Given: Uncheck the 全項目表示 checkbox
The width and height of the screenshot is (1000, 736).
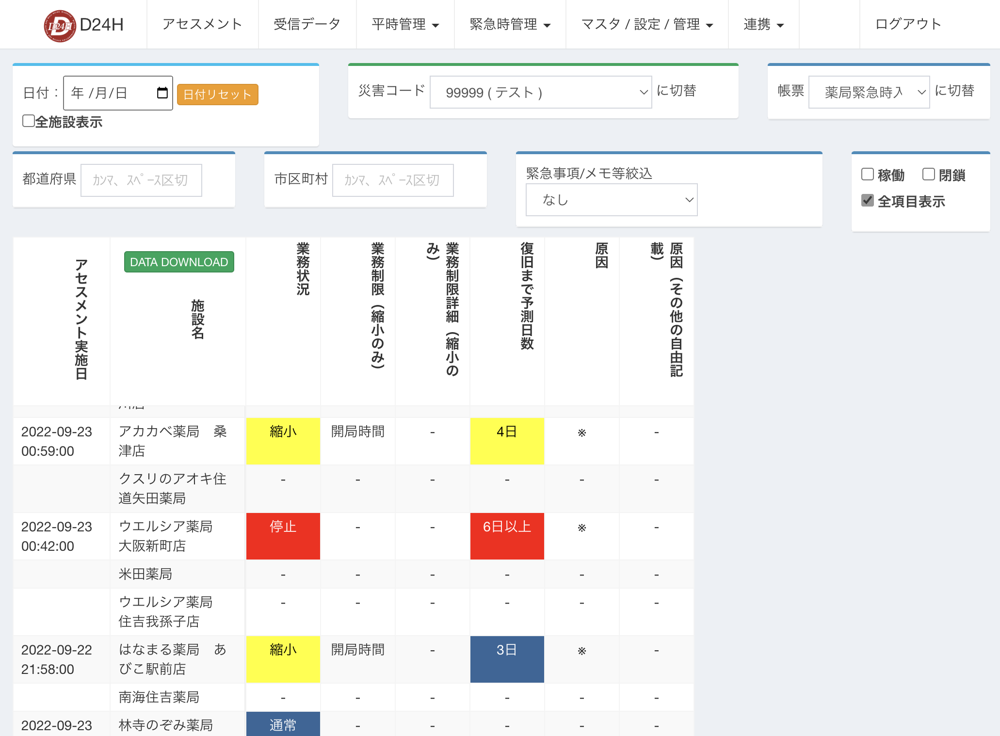Looking at the screenshot, I should pyautogui.click(x=867, y=200).
